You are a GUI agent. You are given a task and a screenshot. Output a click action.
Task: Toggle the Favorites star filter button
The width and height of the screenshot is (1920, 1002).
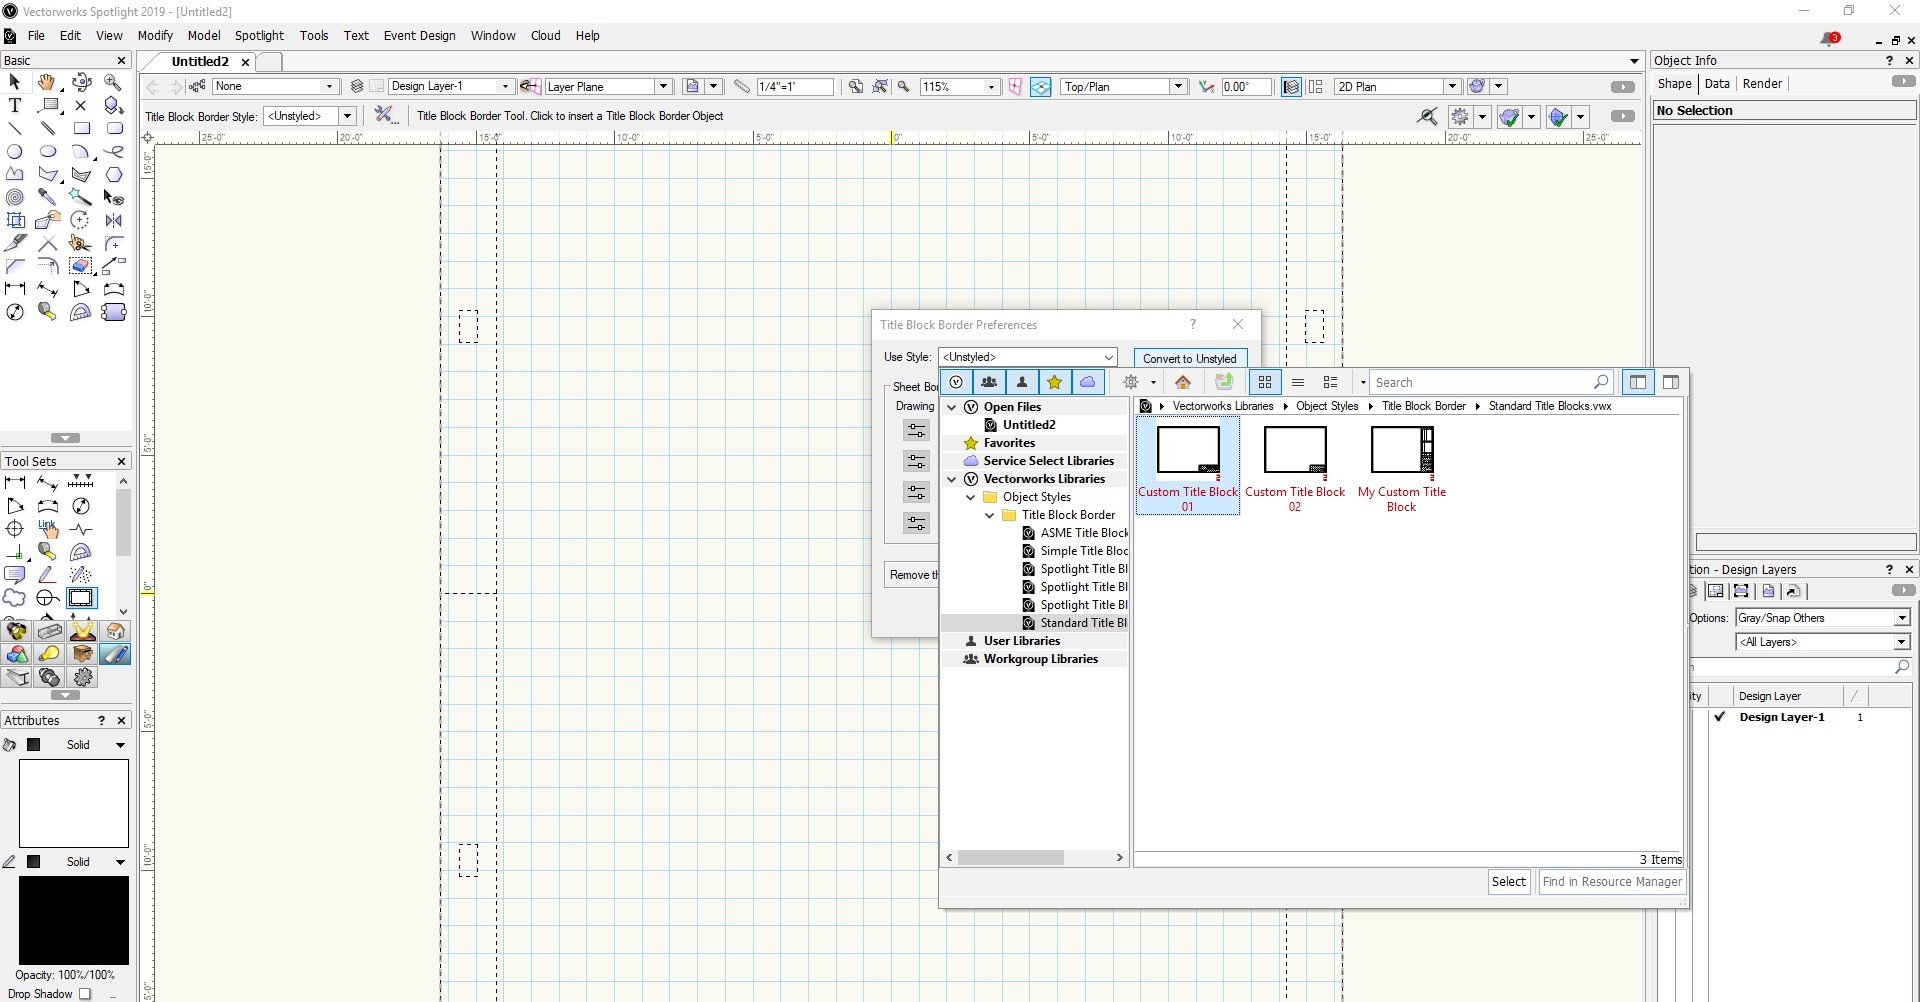pos(1054,382)
